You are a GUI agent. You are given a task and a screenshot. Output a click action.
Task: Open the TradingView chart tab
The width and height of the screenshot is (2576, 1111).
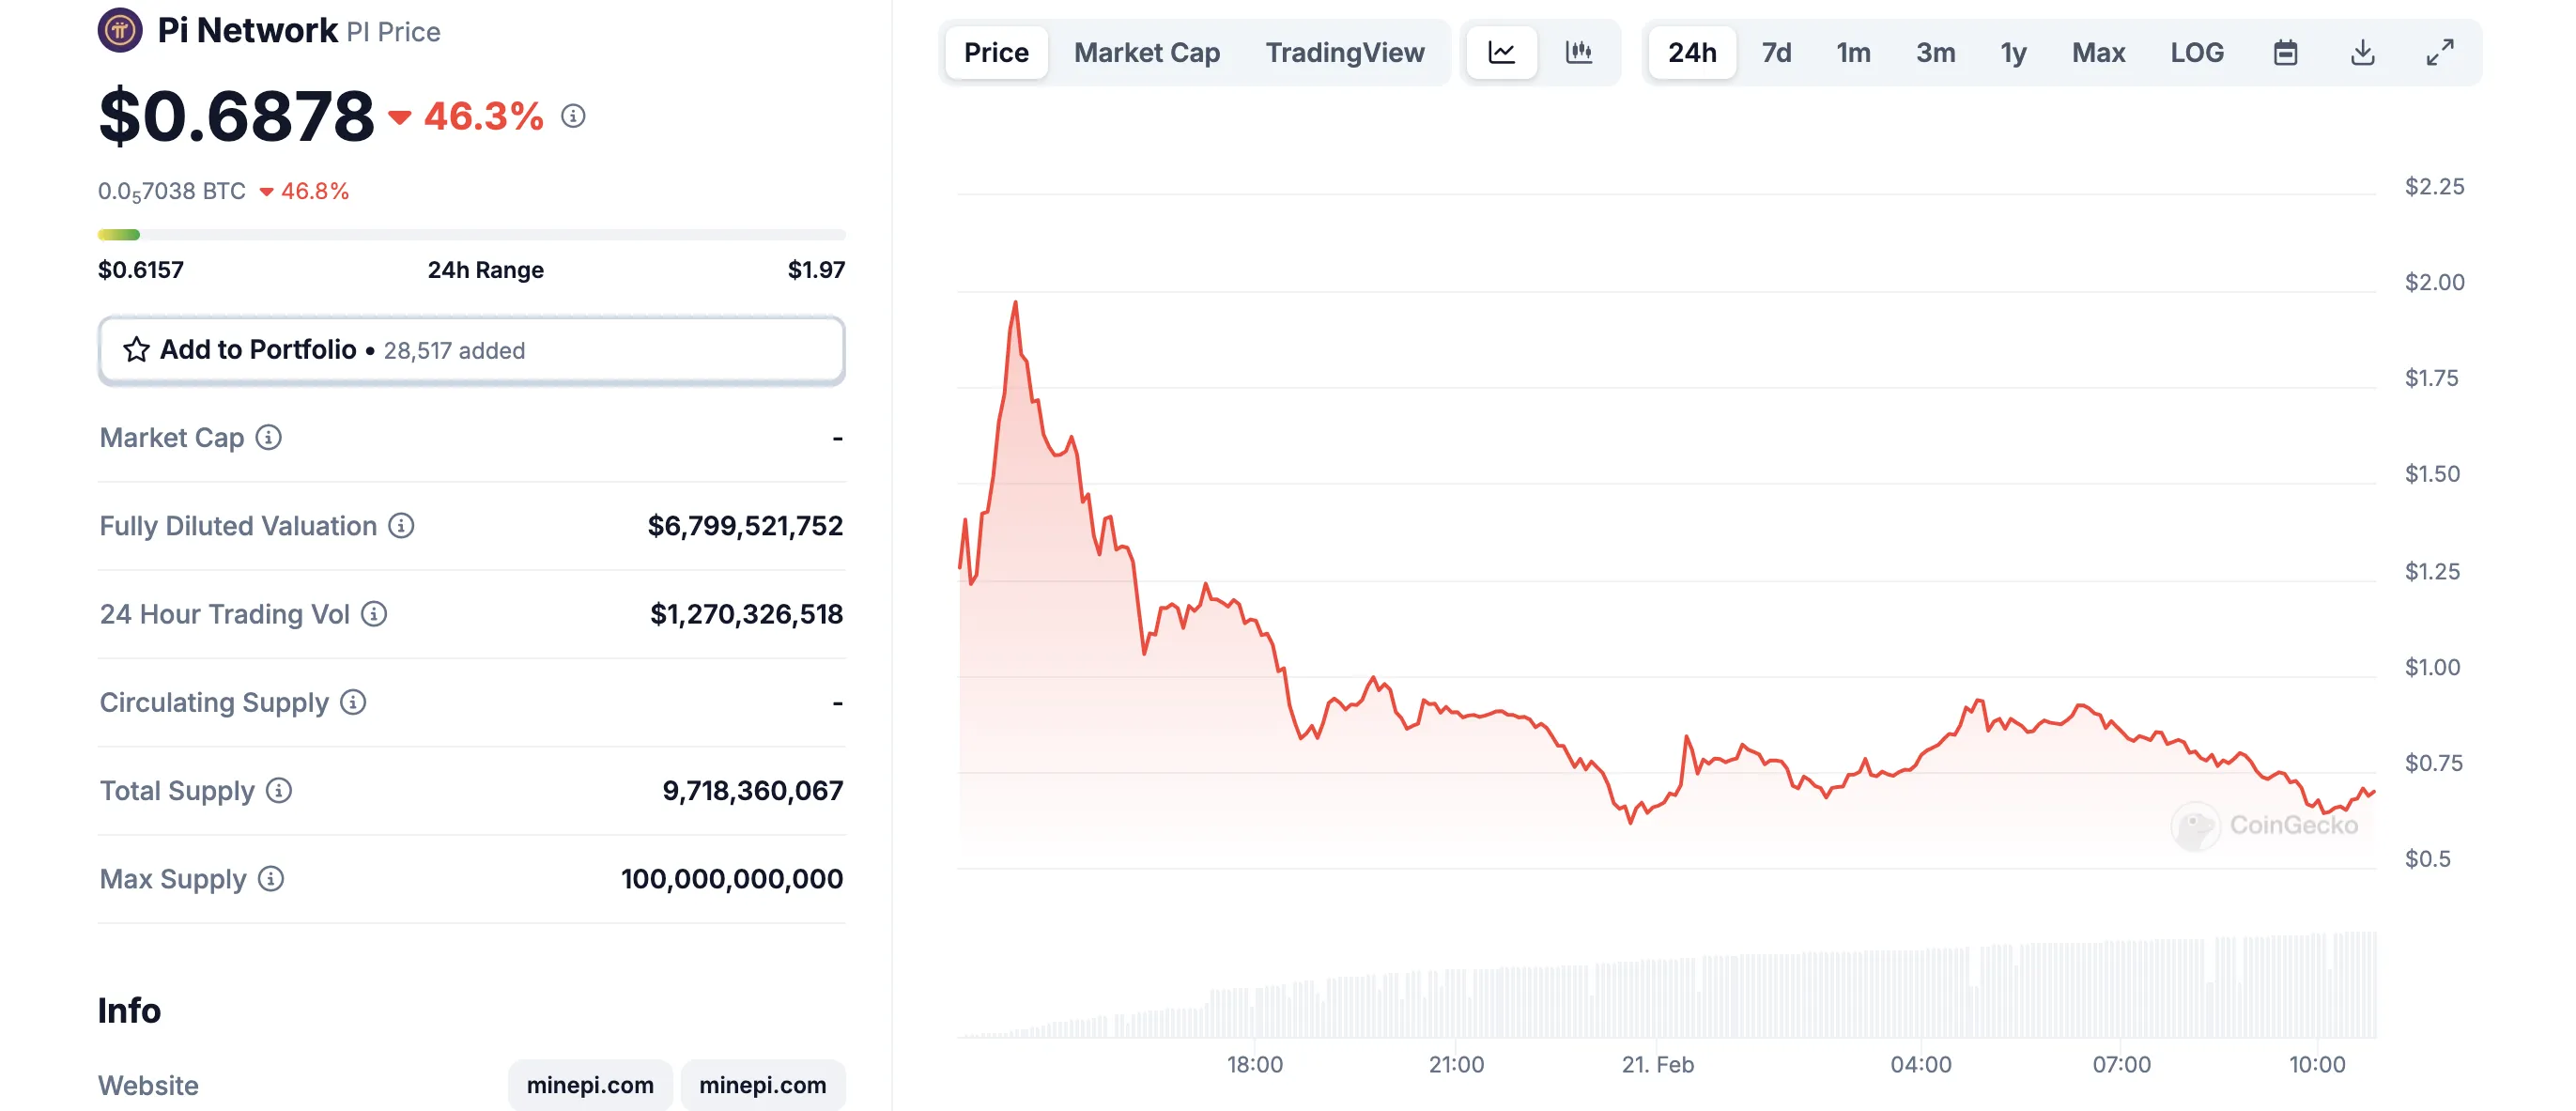click(1345, 52)
